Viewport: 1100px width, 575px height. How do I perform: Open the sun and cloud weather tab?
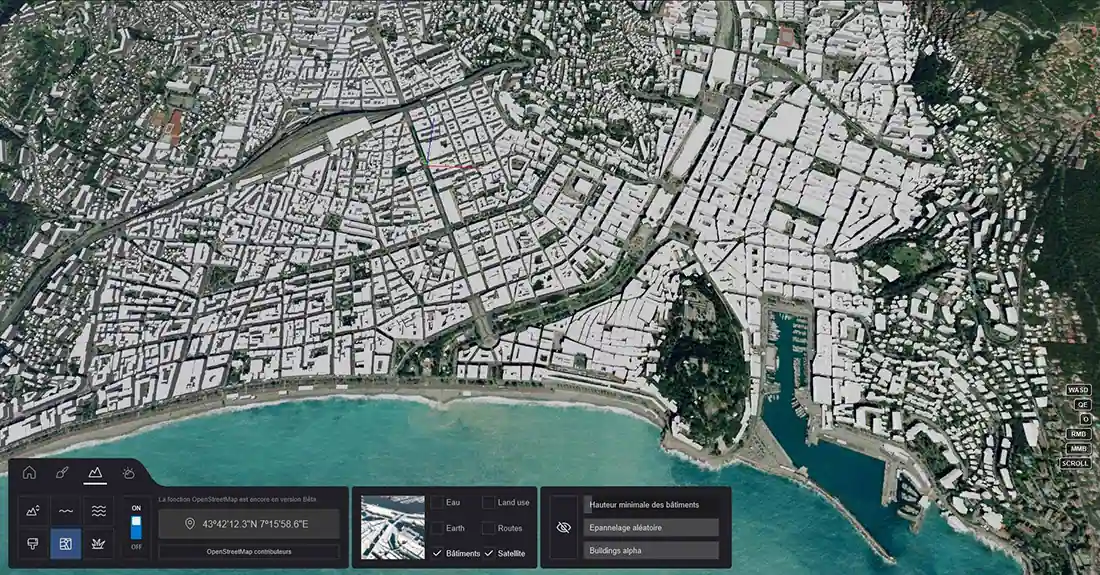[128, 473]
